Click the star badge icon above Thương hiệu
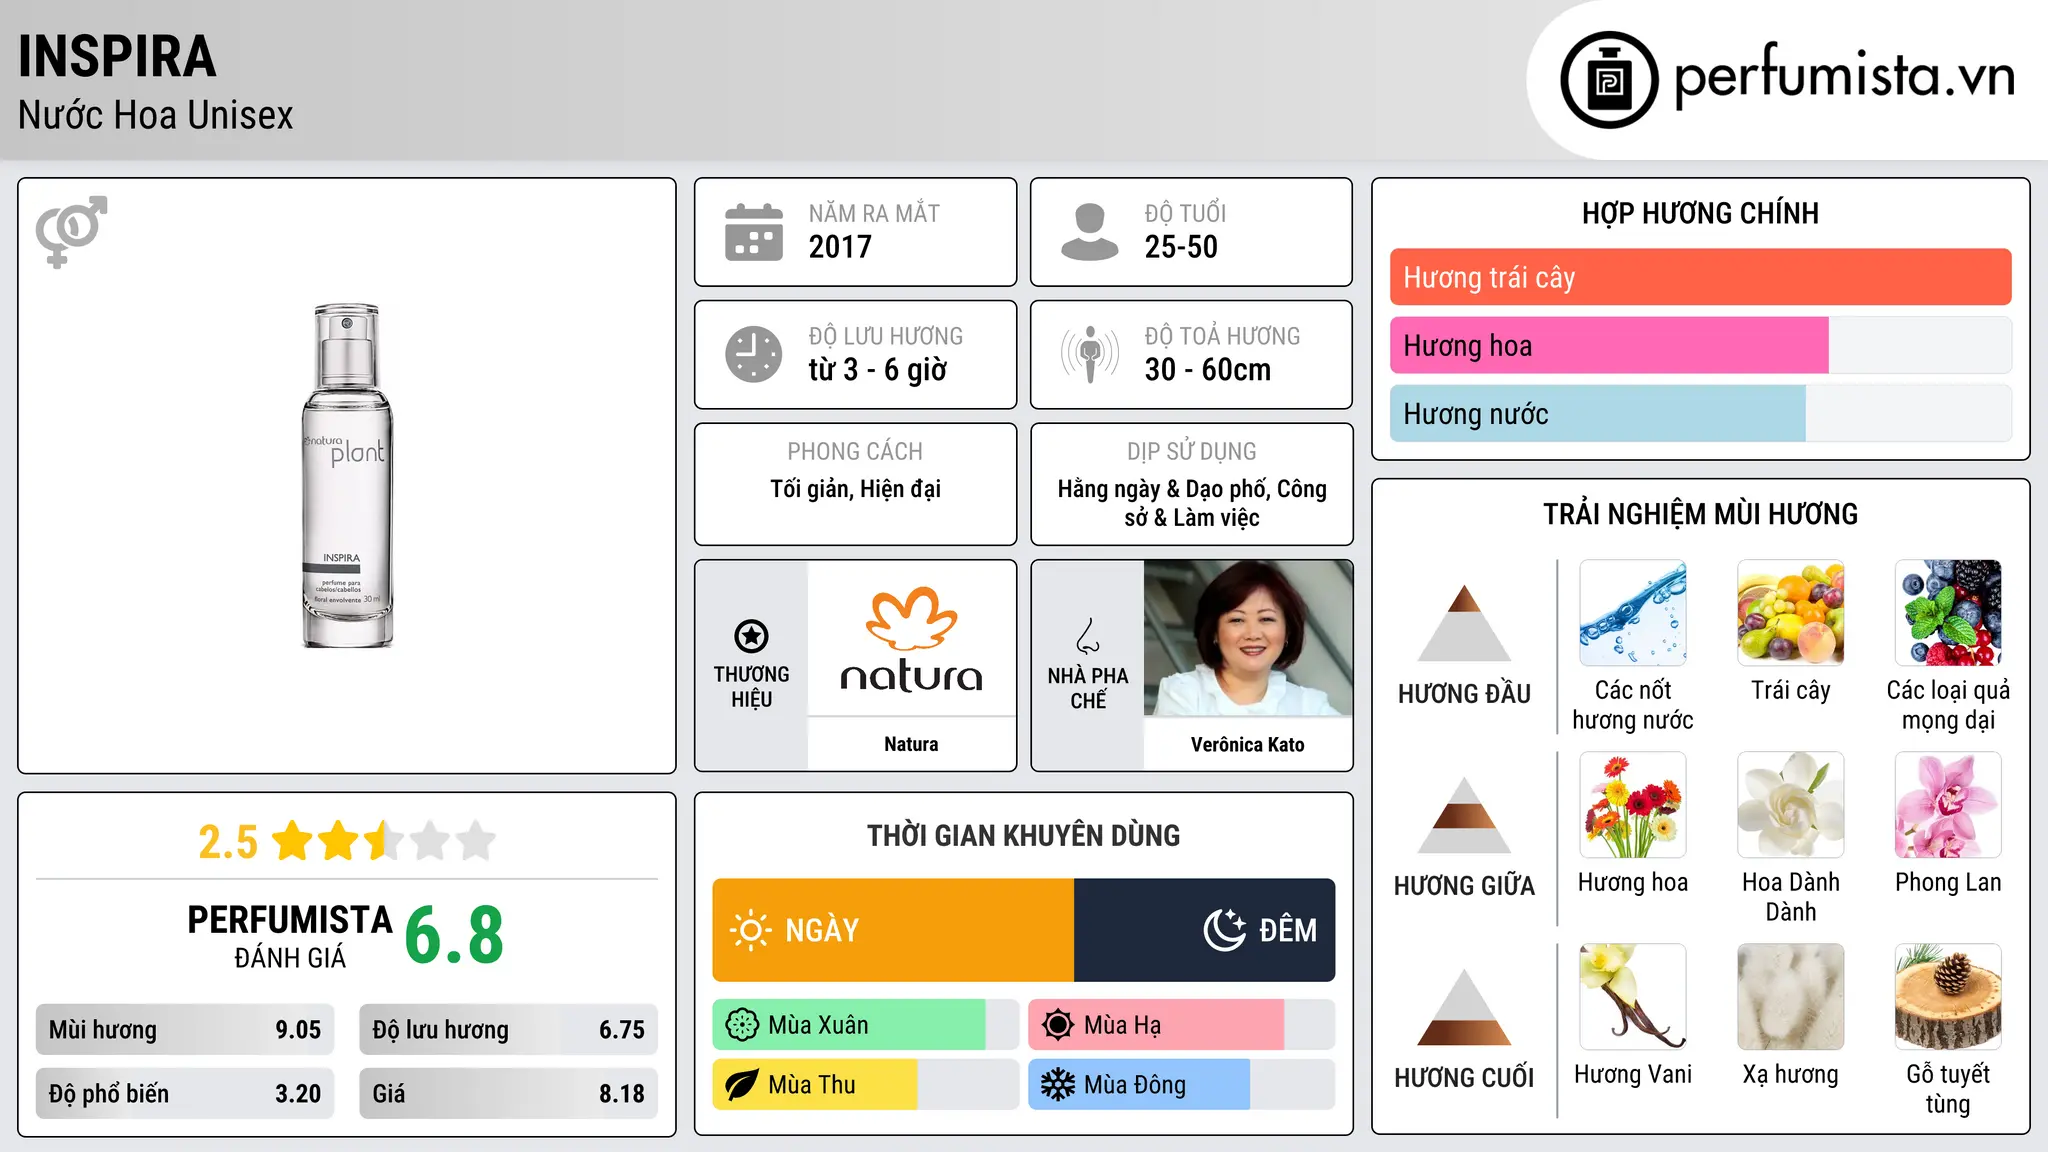This screenshot has height=1152, width=2048. (751, 636)
